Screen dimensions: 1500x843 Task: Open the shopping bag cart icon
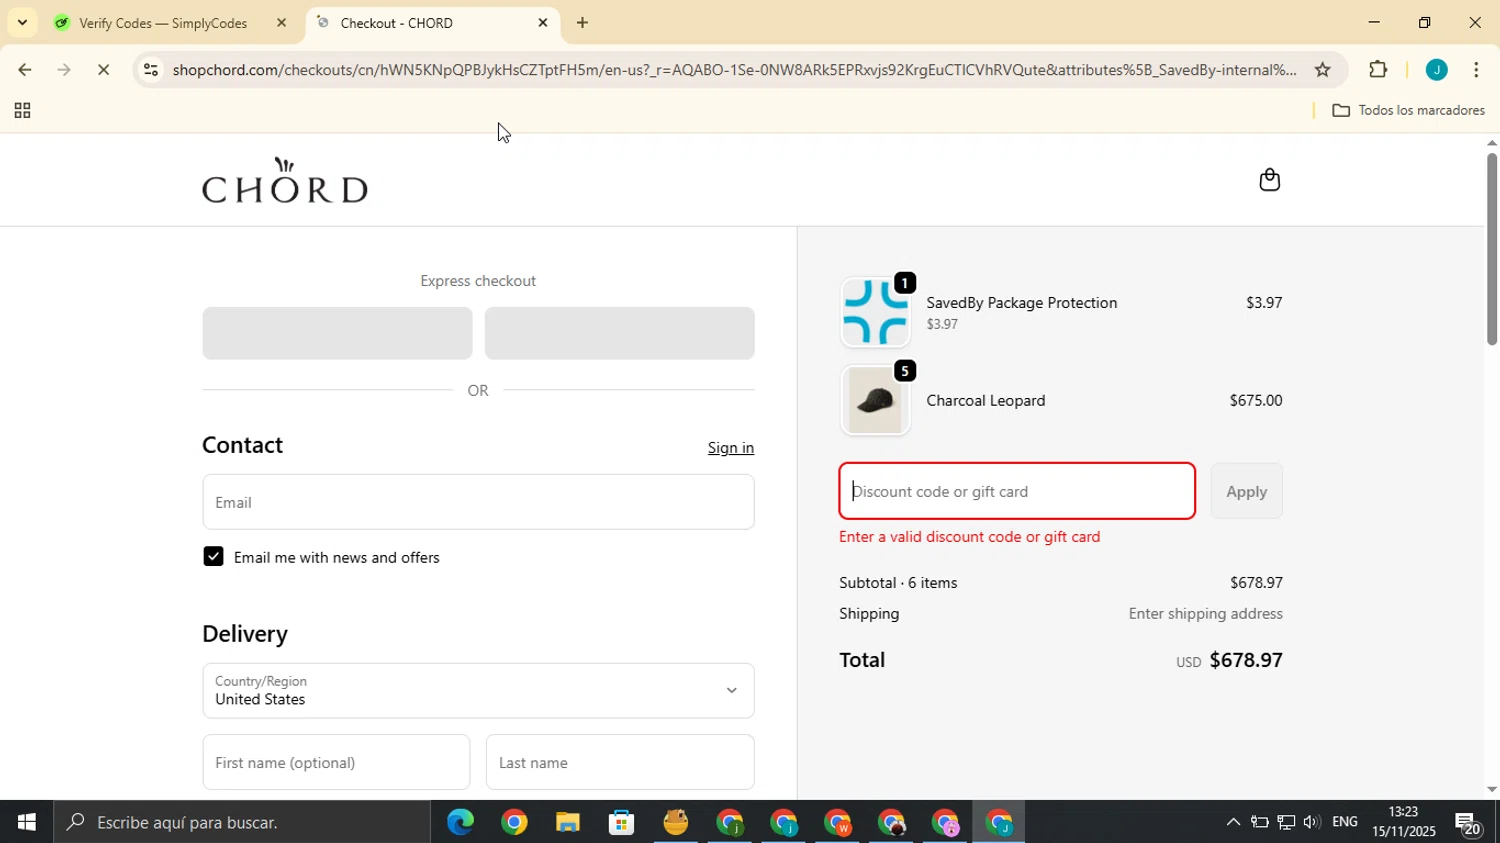coord(1269,180)
